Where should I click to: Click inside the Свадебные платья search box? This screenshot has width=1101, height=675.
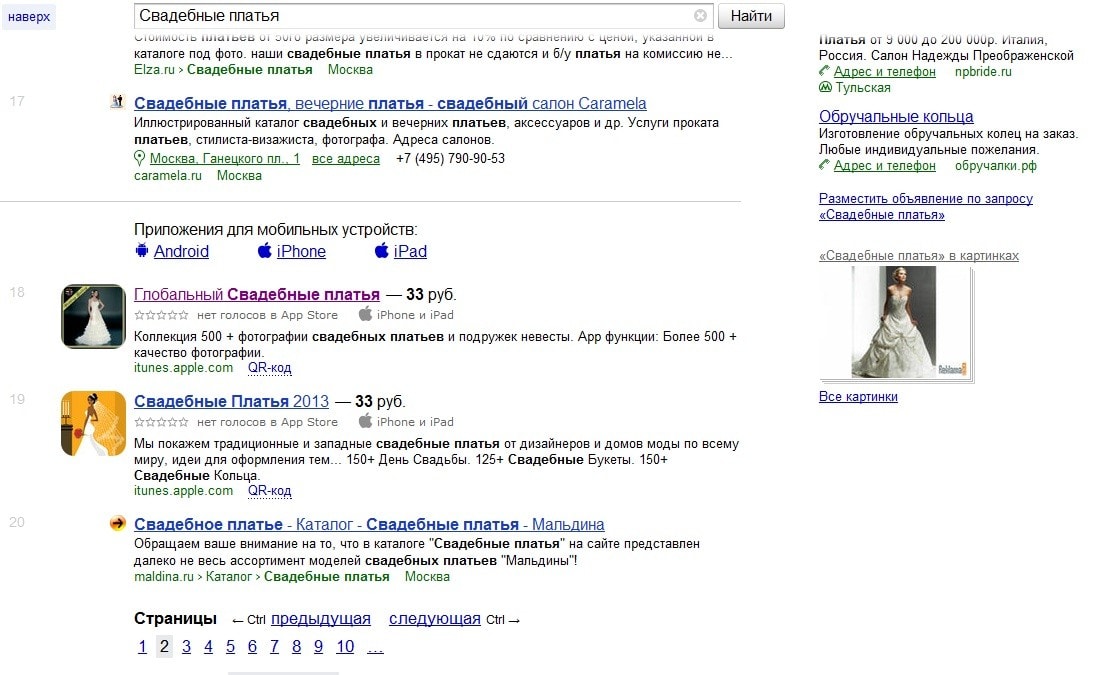tap(410, 16)
